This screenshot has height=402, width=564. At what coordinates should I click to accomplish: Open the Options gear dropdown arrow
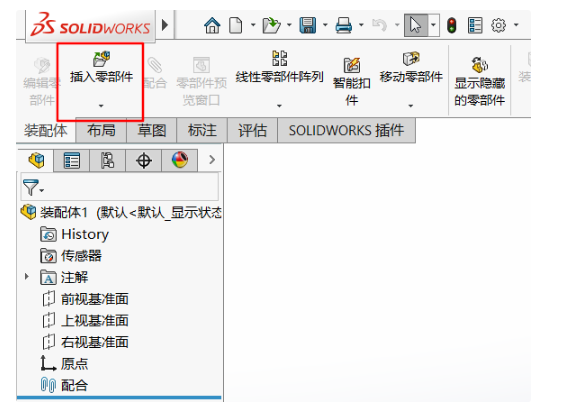pyautogui.click(x=516, y=25)
